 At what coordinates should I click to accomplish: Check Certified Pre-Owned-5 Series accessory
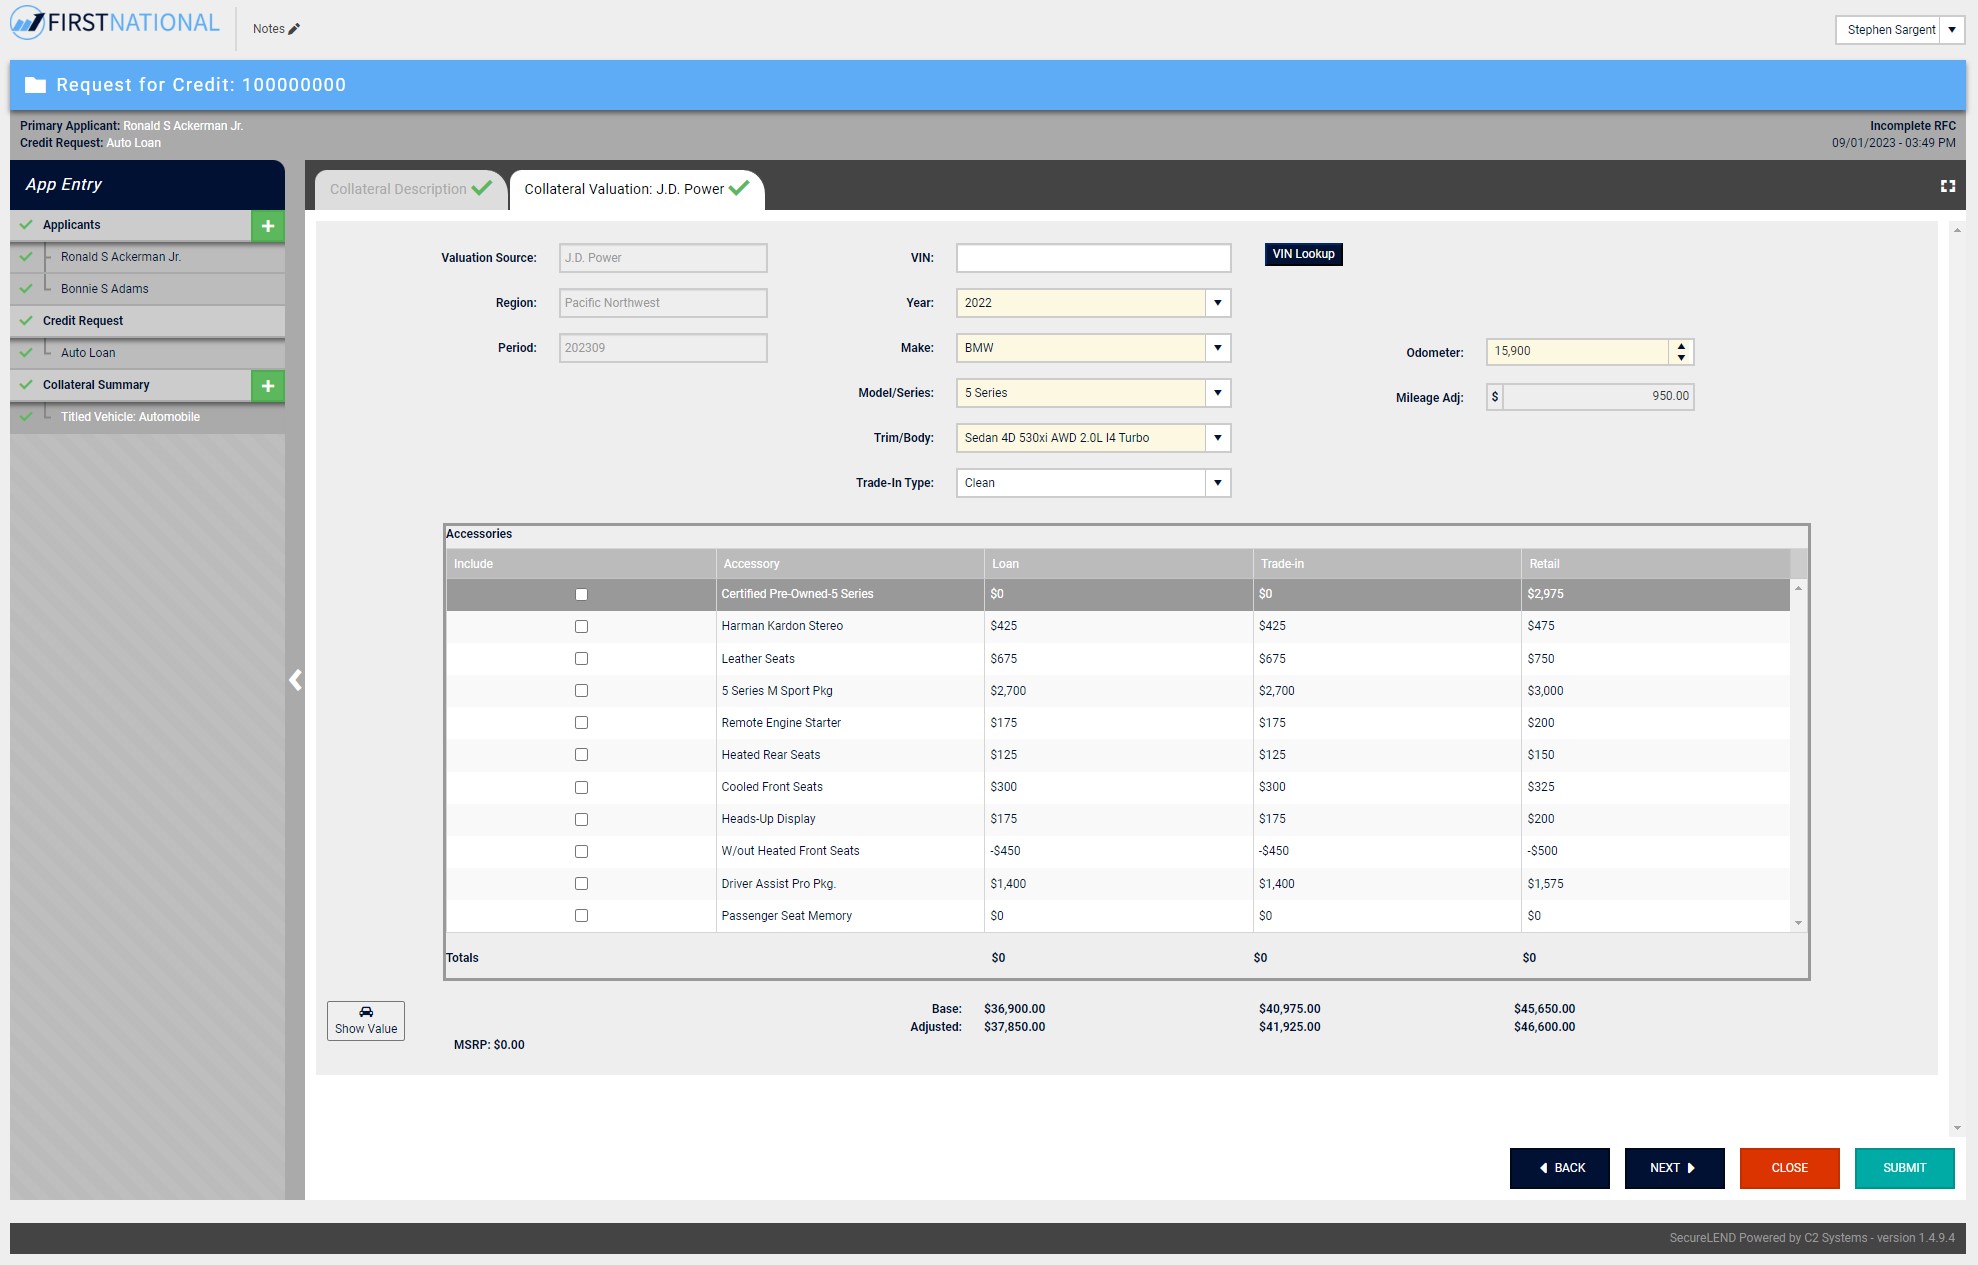pos(581,594)
